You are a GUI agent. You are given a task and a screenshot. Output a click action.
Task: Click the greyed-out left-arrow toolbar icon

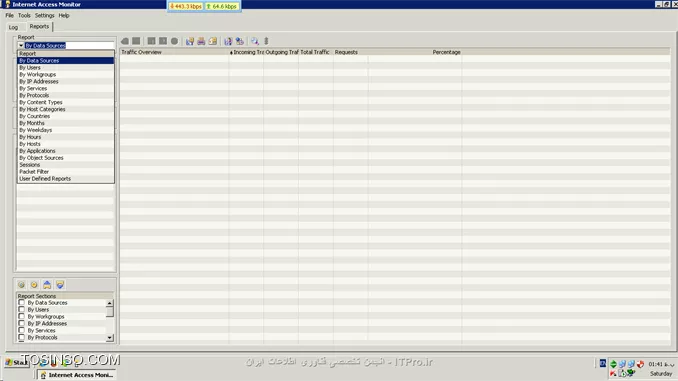click(x=125, y=41)
